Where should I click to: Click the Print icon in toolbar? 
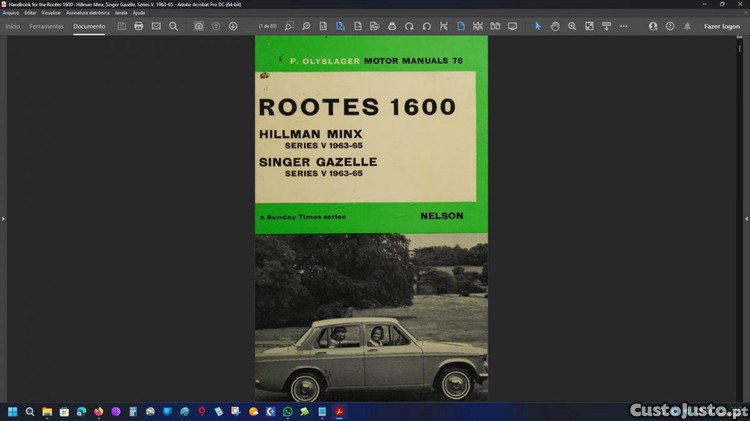coord(139,26)
